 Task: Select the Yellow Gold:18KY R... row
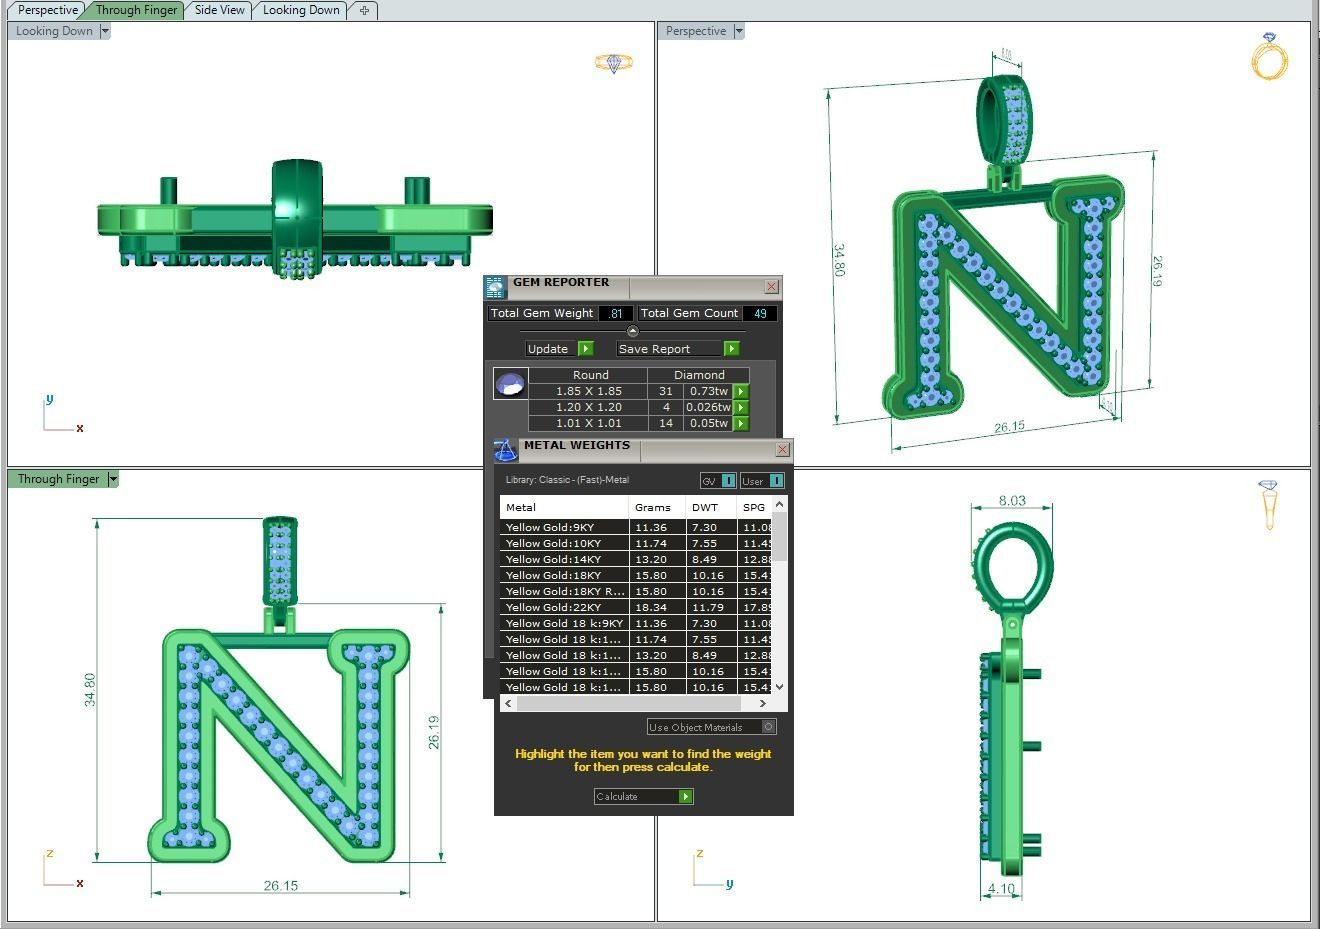click(636, 591)
